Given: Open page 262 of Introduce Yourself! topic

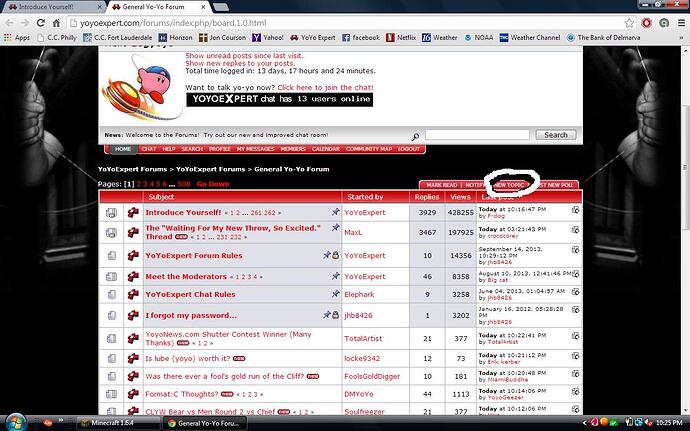Looking at the screenshot, I should [x=270, y=213].
